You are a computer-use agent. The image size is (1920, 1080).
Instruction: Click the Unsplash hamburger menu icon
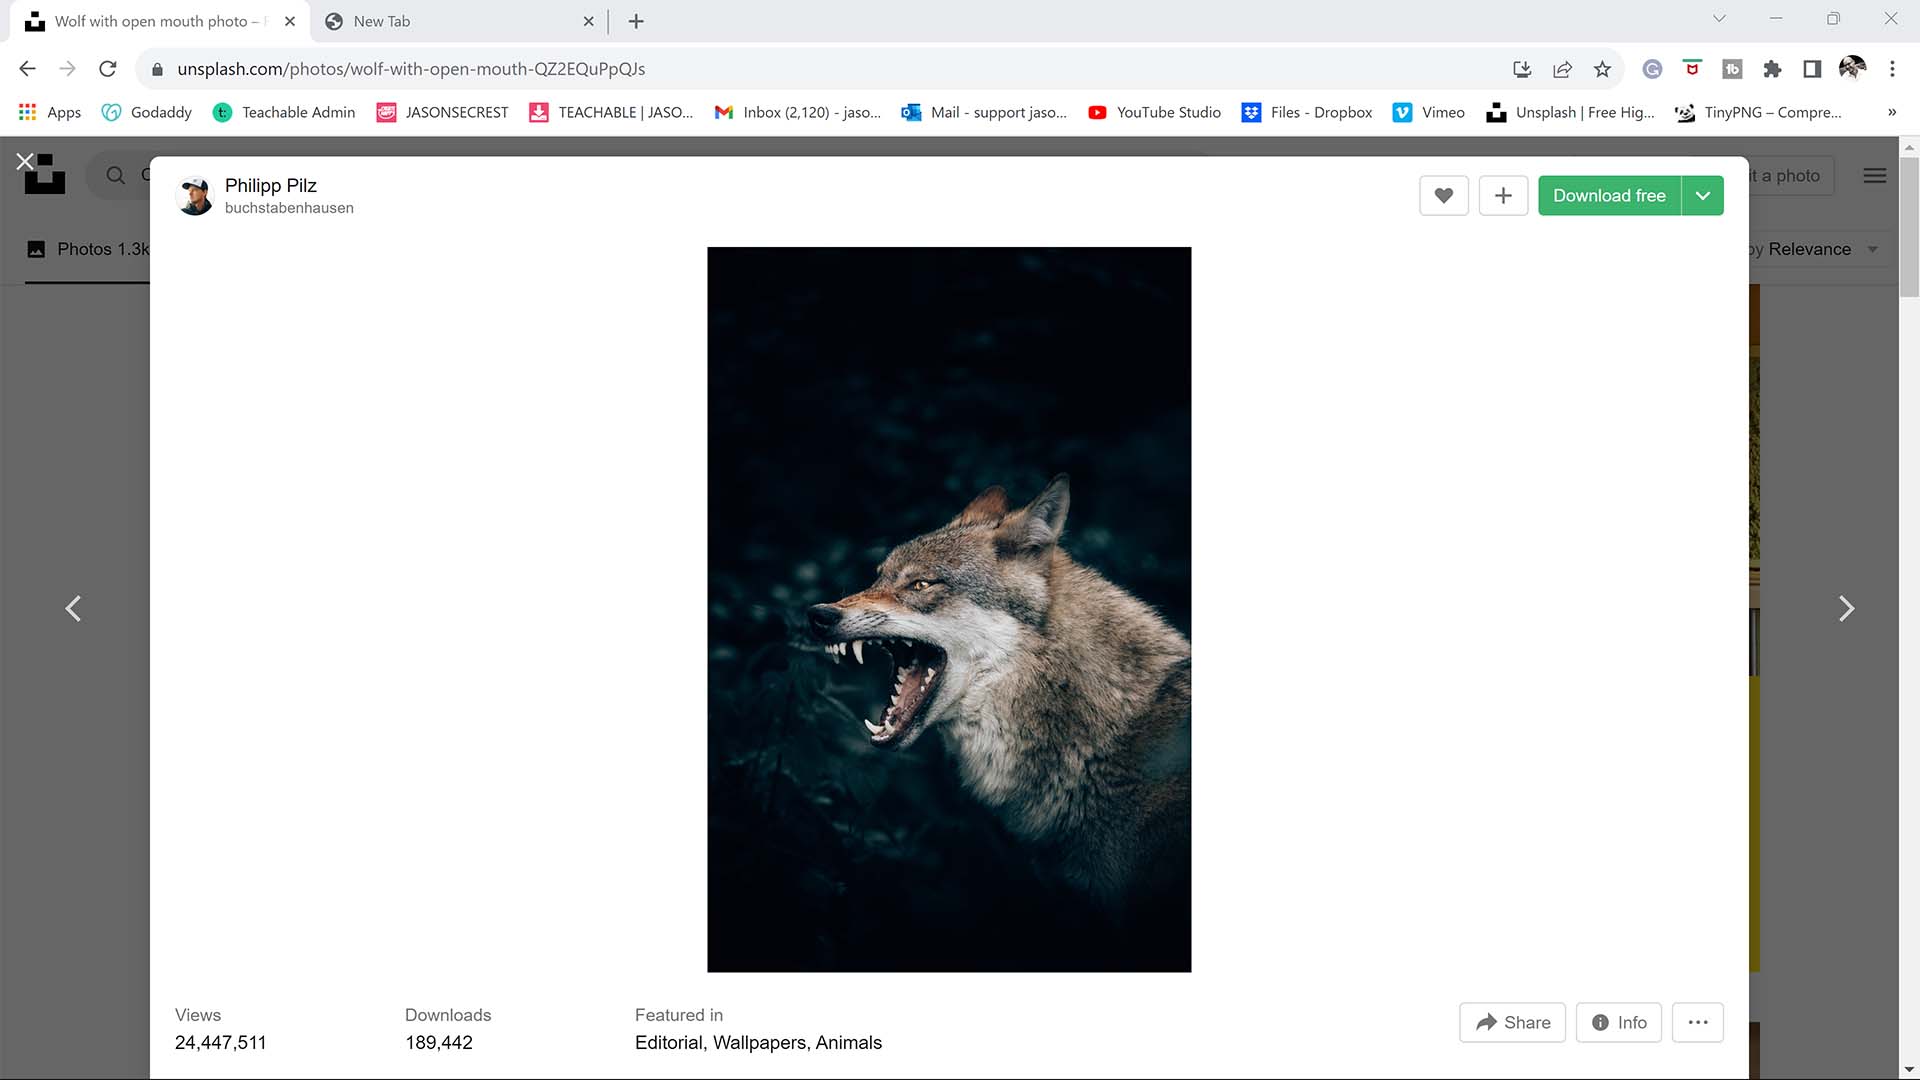(1875, 176)
